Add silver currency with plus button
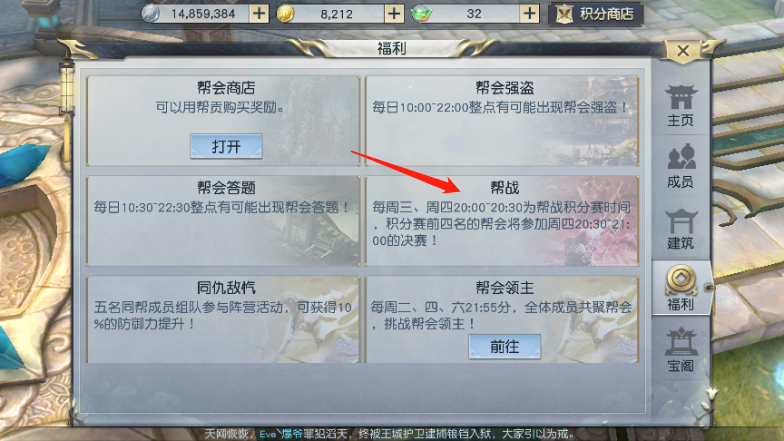The width and height of the screenshot is (784, 441). 259,14
